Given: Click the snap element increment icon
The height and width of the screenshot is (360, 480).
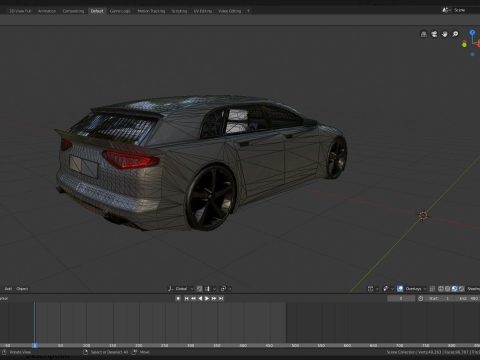Looking at the screenshot, I should [x=207, y=289].
